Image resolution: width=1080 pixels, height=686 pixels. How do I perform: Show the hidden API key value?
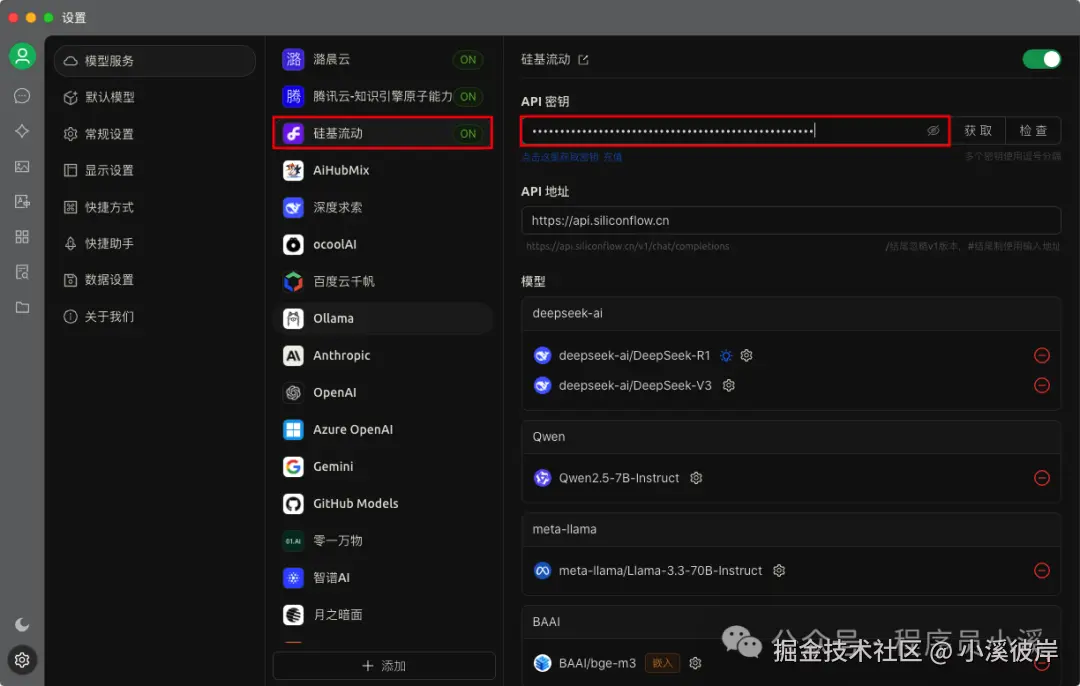click(x=933, y=130)
